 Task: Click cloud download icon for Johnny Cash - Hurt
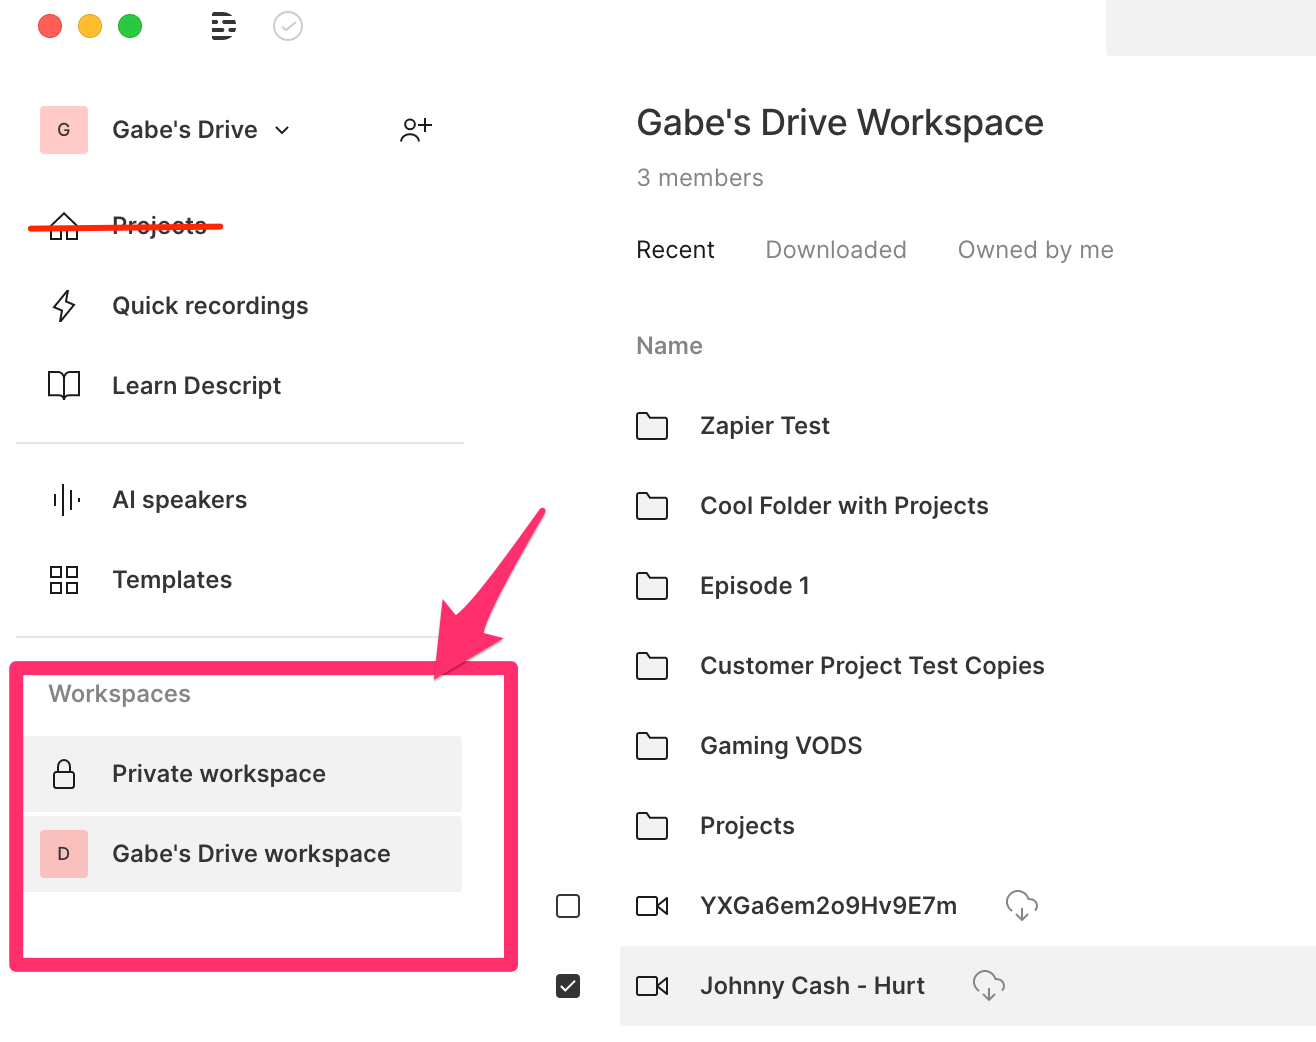point(988,986)
